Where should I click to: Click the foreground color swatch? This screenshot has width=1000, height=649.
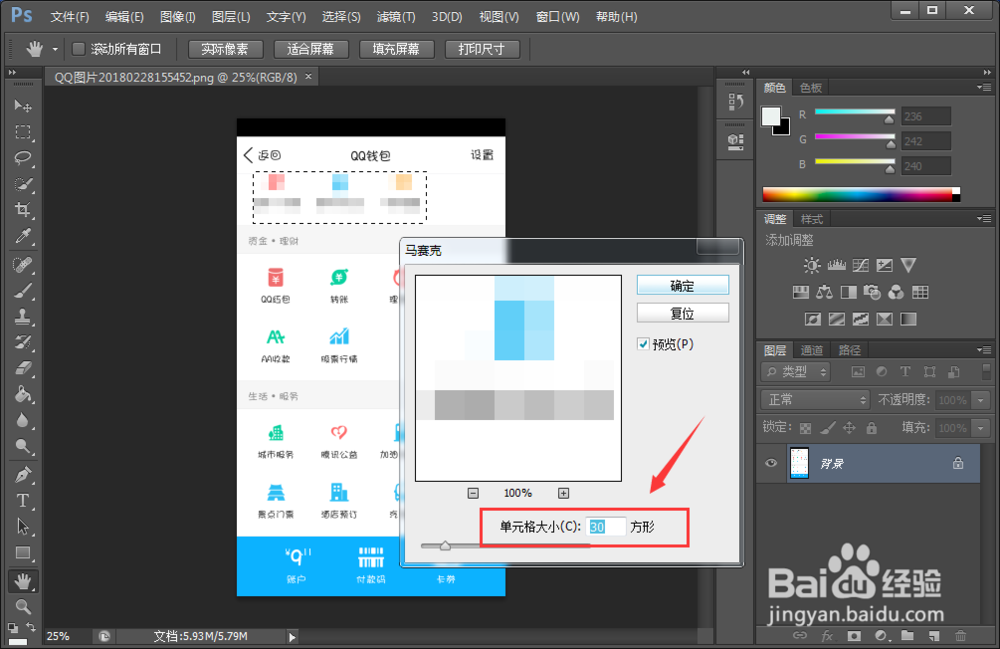coord(771,117)
